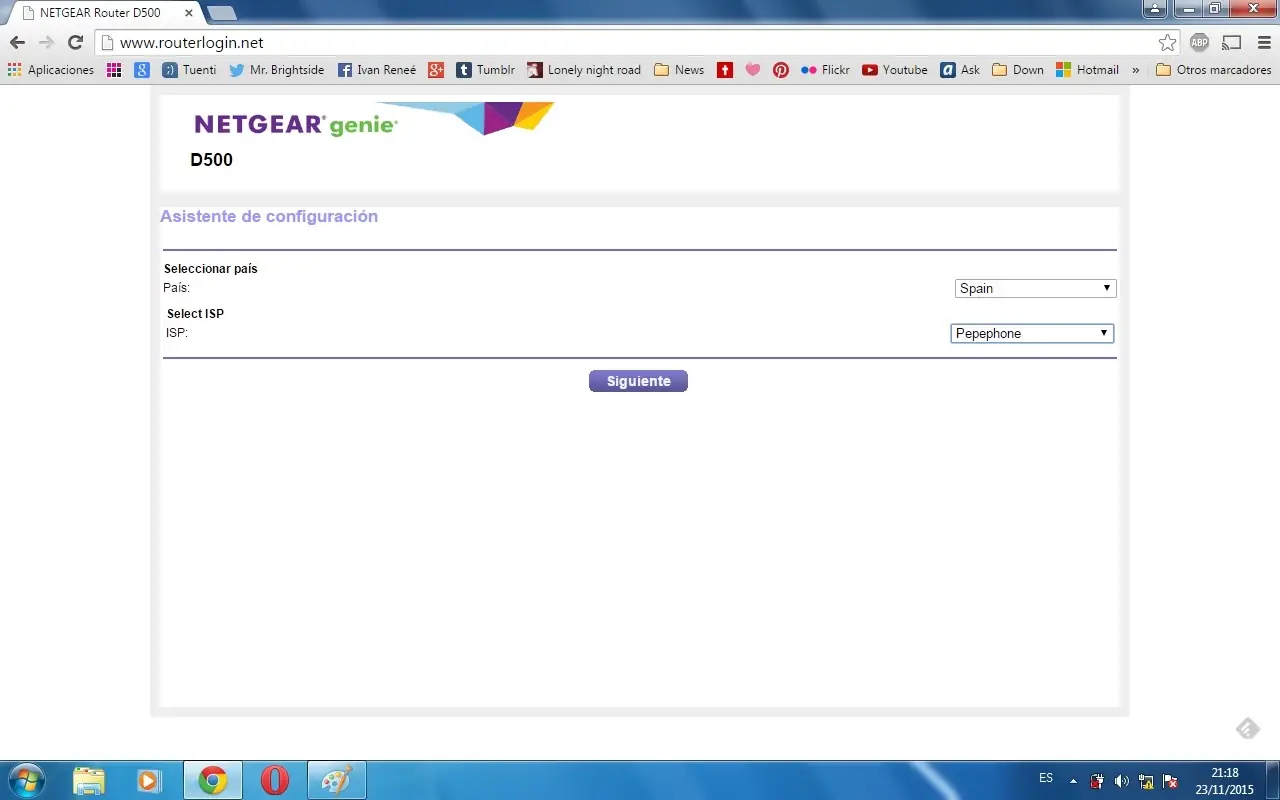The height and width of the screenshot is (800, 1280).
Task: Close the NETGEAR Router D500 tab
Action: [x=189, y=13]
